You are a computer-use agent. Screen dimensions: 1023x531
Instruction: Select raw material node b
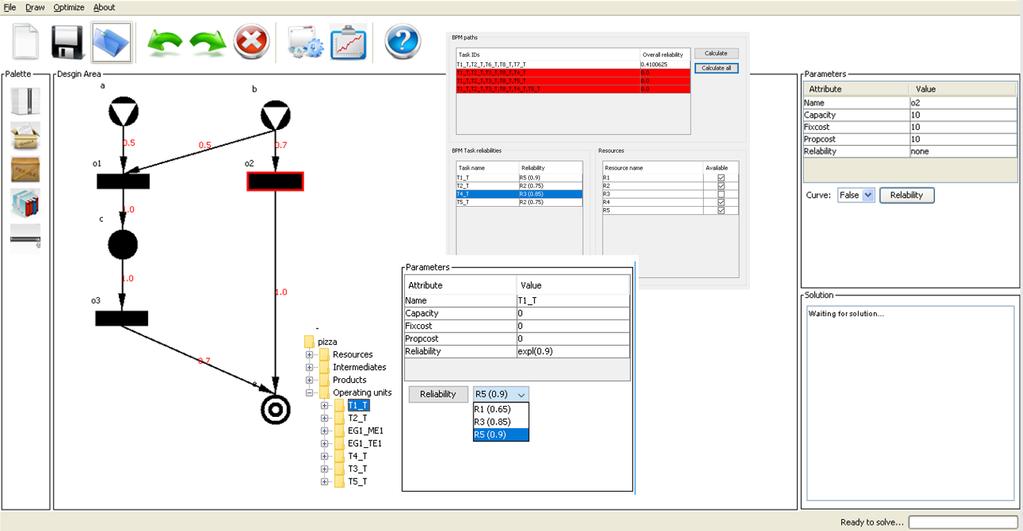tap(275, 115)
